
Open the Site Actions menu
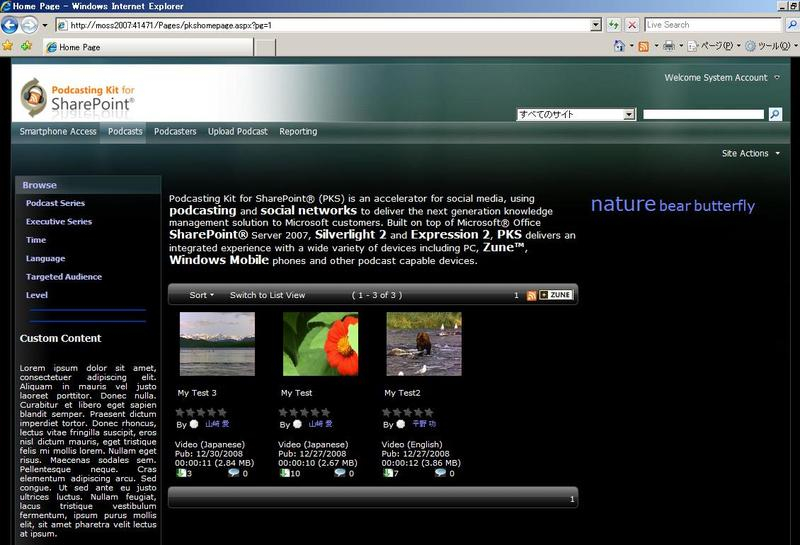(751, 153)
